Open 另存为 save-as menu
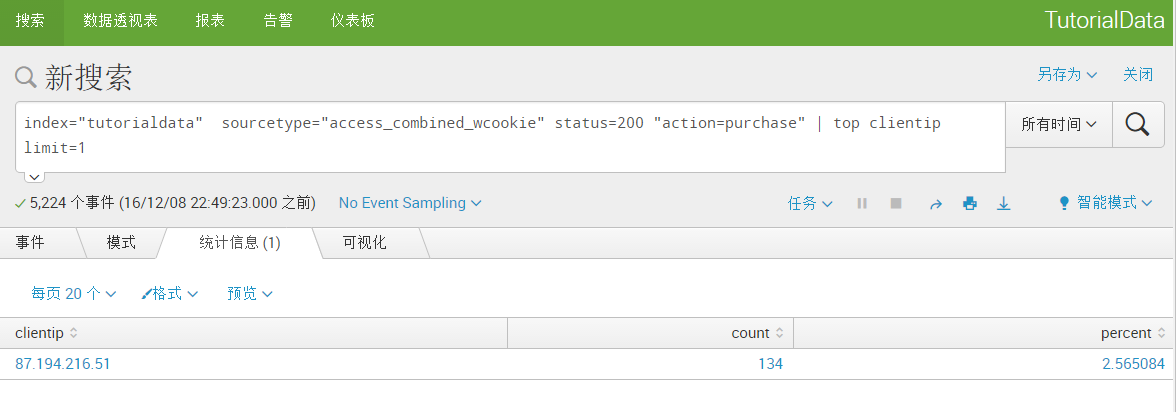Viewport: 1176px width, 412px height. (1067, 74)
